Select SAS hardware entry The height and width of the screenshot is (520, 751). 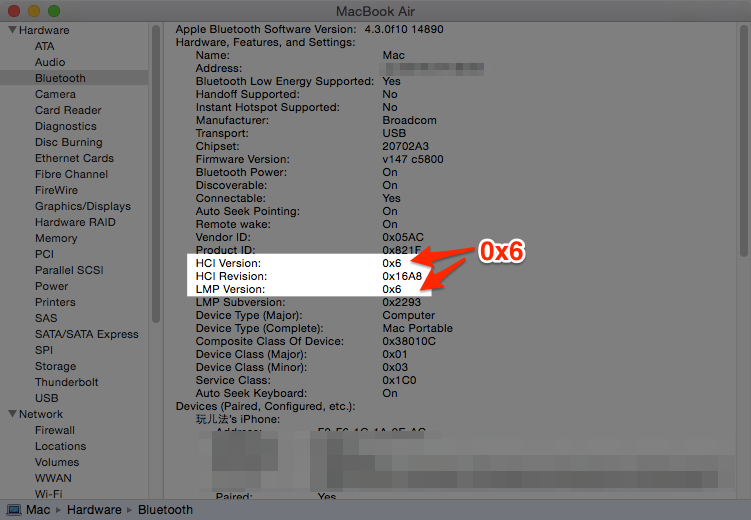point(46,318)
